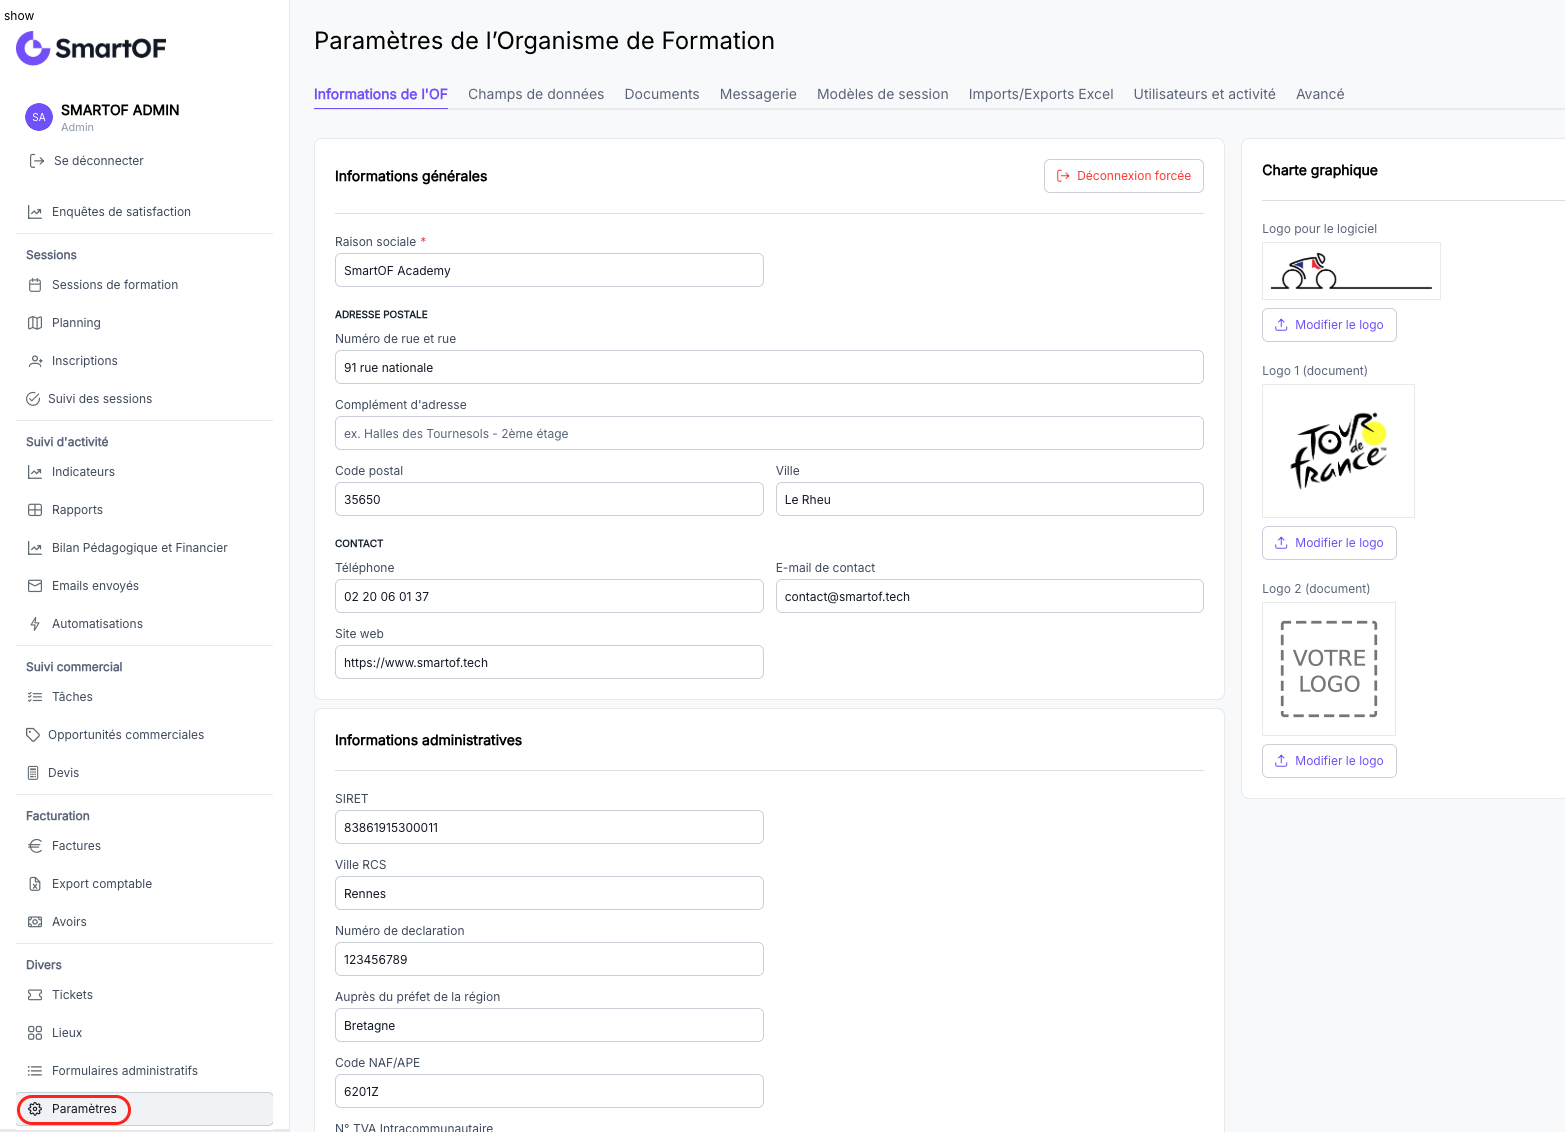Click the Se déconnecter link
Image resolution: width=1565 pixels, height=1132 pixels.
[99, 161]
